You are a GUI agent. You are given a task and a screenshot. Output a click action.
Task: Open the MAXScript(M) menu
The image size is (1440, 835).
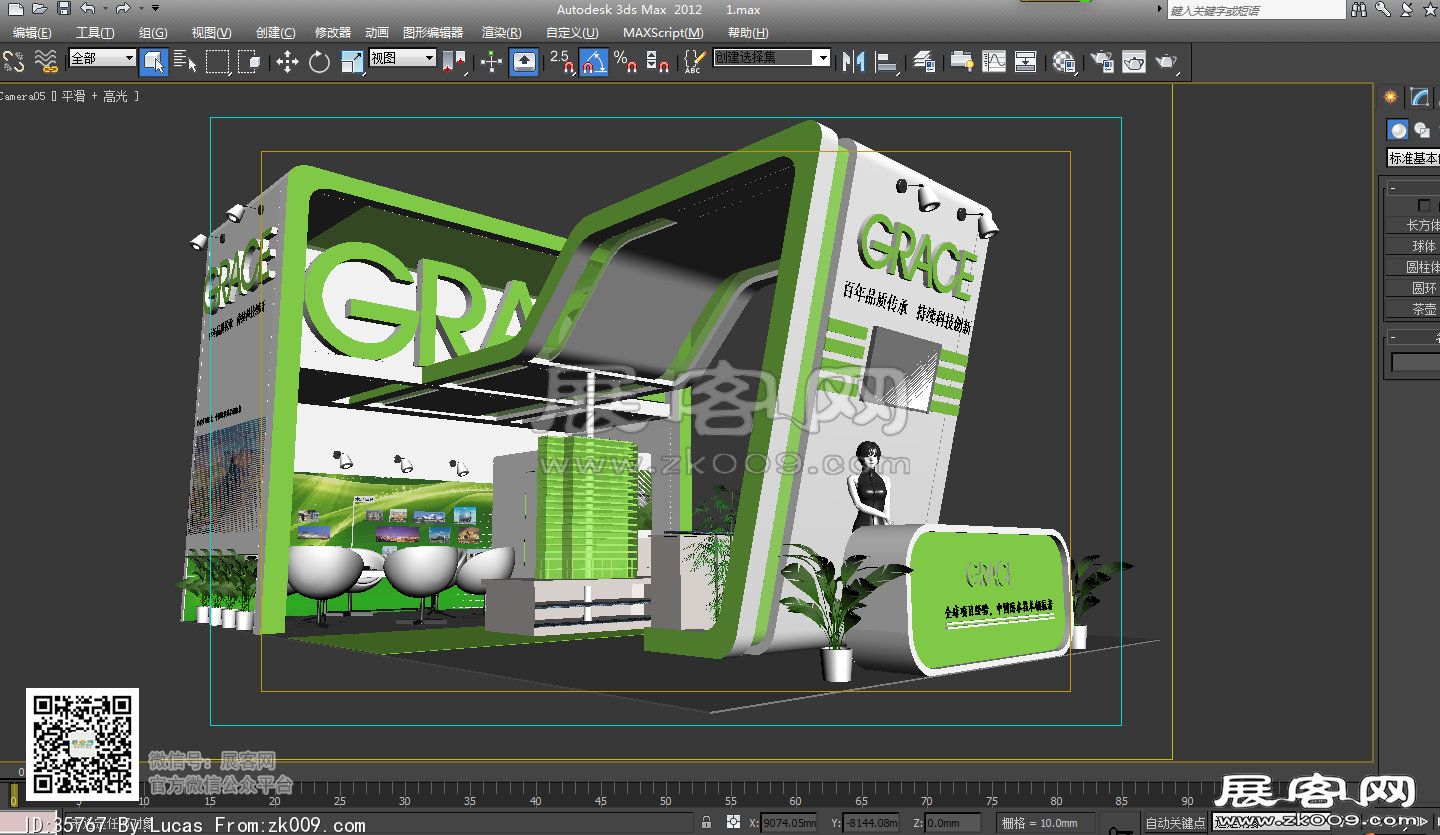663,33
